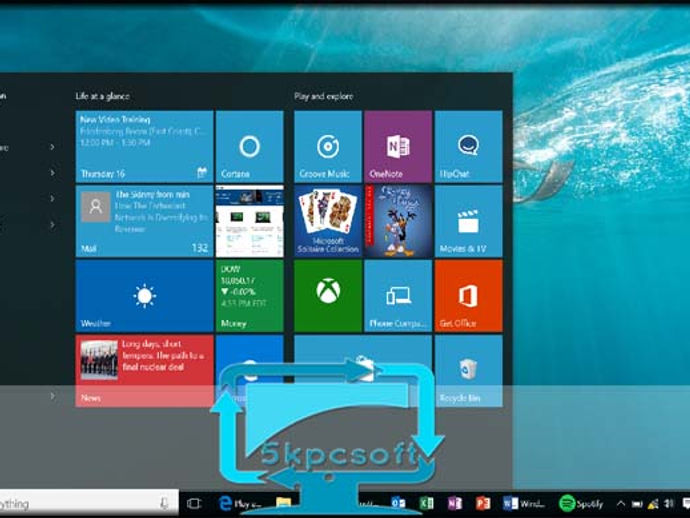Open Outlook from the taskbar
The image size is (690, 518).
pos(398,503)
